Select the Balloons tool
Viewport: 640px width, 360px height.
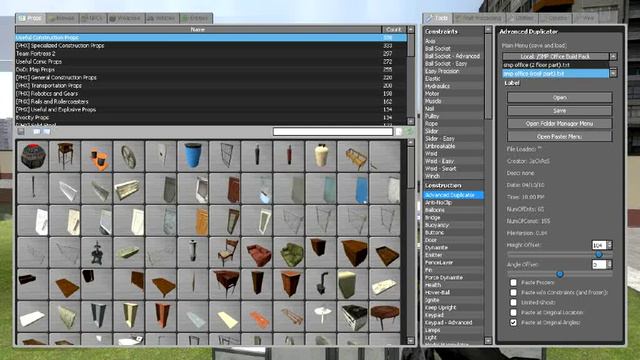[x=453, y=210]
